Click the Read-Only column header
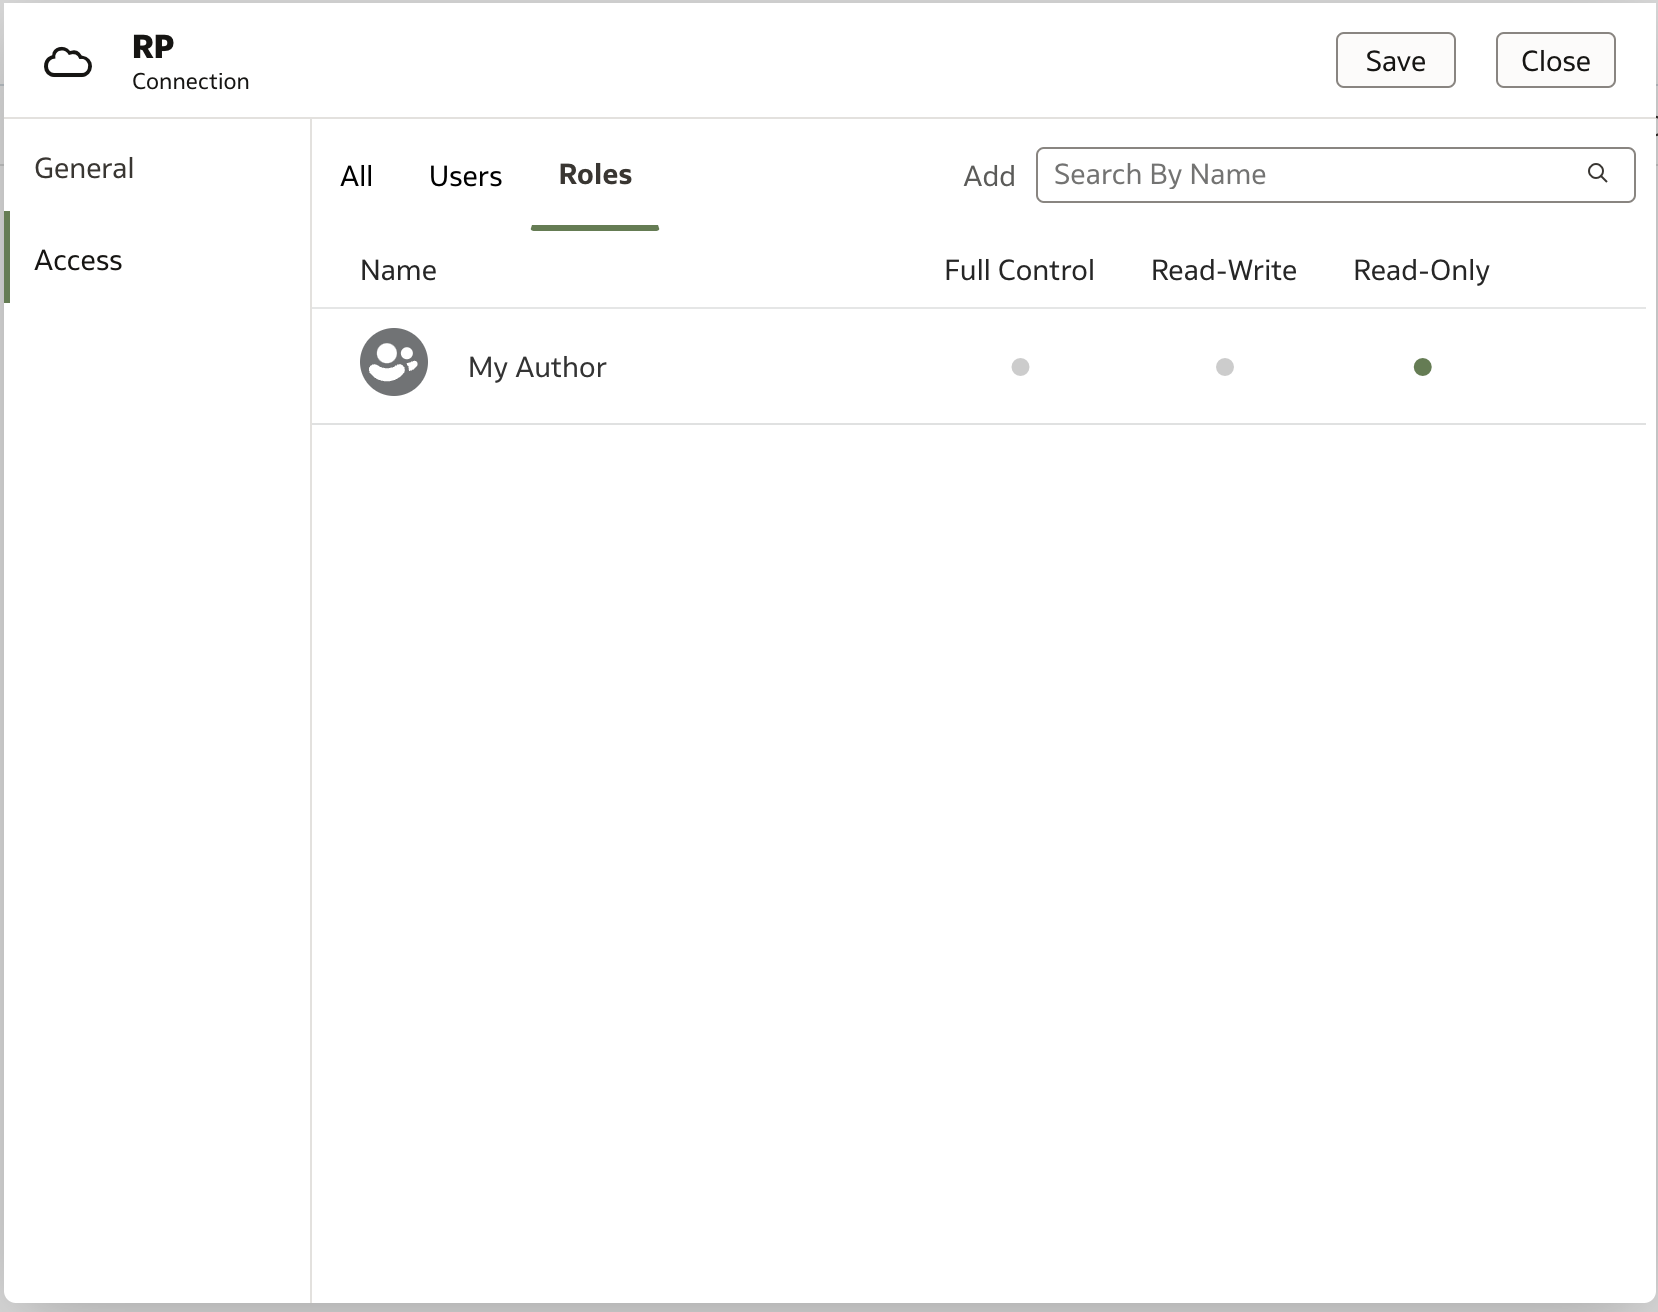 pyautogui.click(x=1421, y=270)
